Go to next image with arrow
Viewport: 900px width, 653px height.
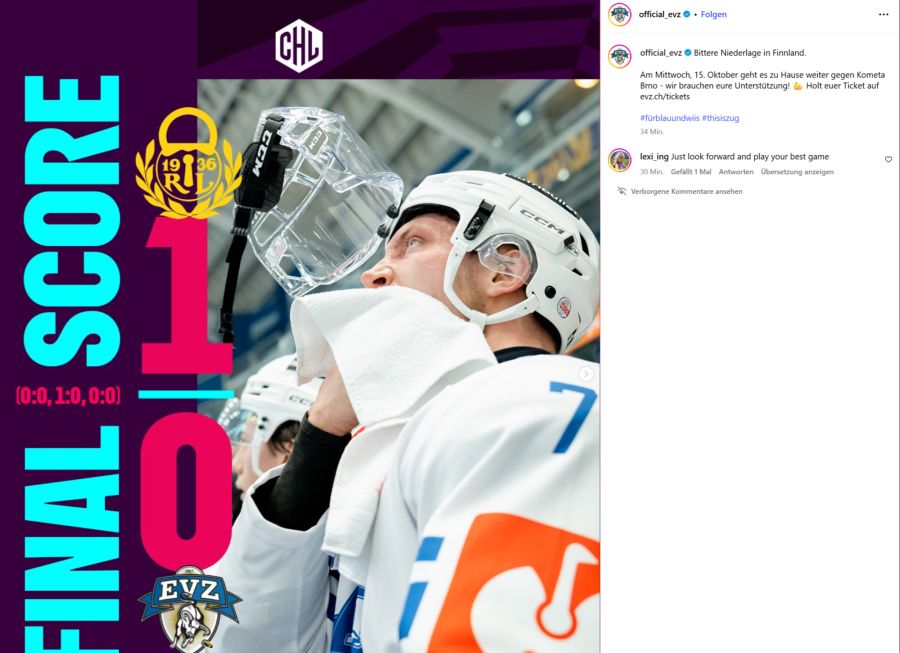[586, 374]
